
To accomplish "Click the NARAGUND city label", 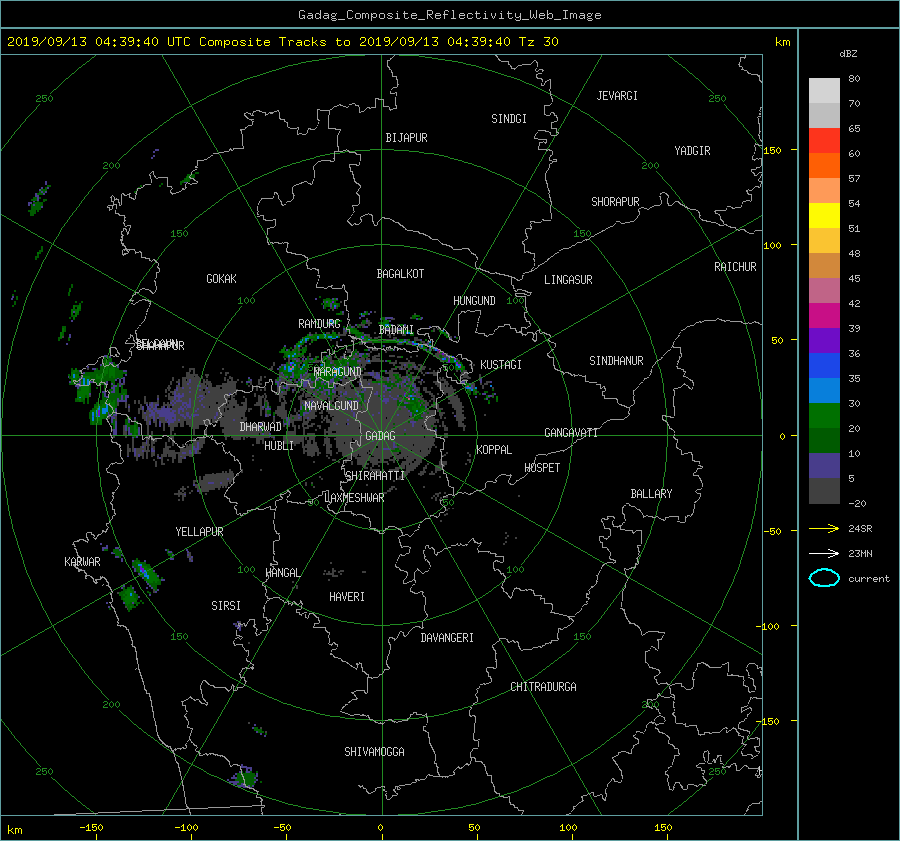I will coord(338,372).
